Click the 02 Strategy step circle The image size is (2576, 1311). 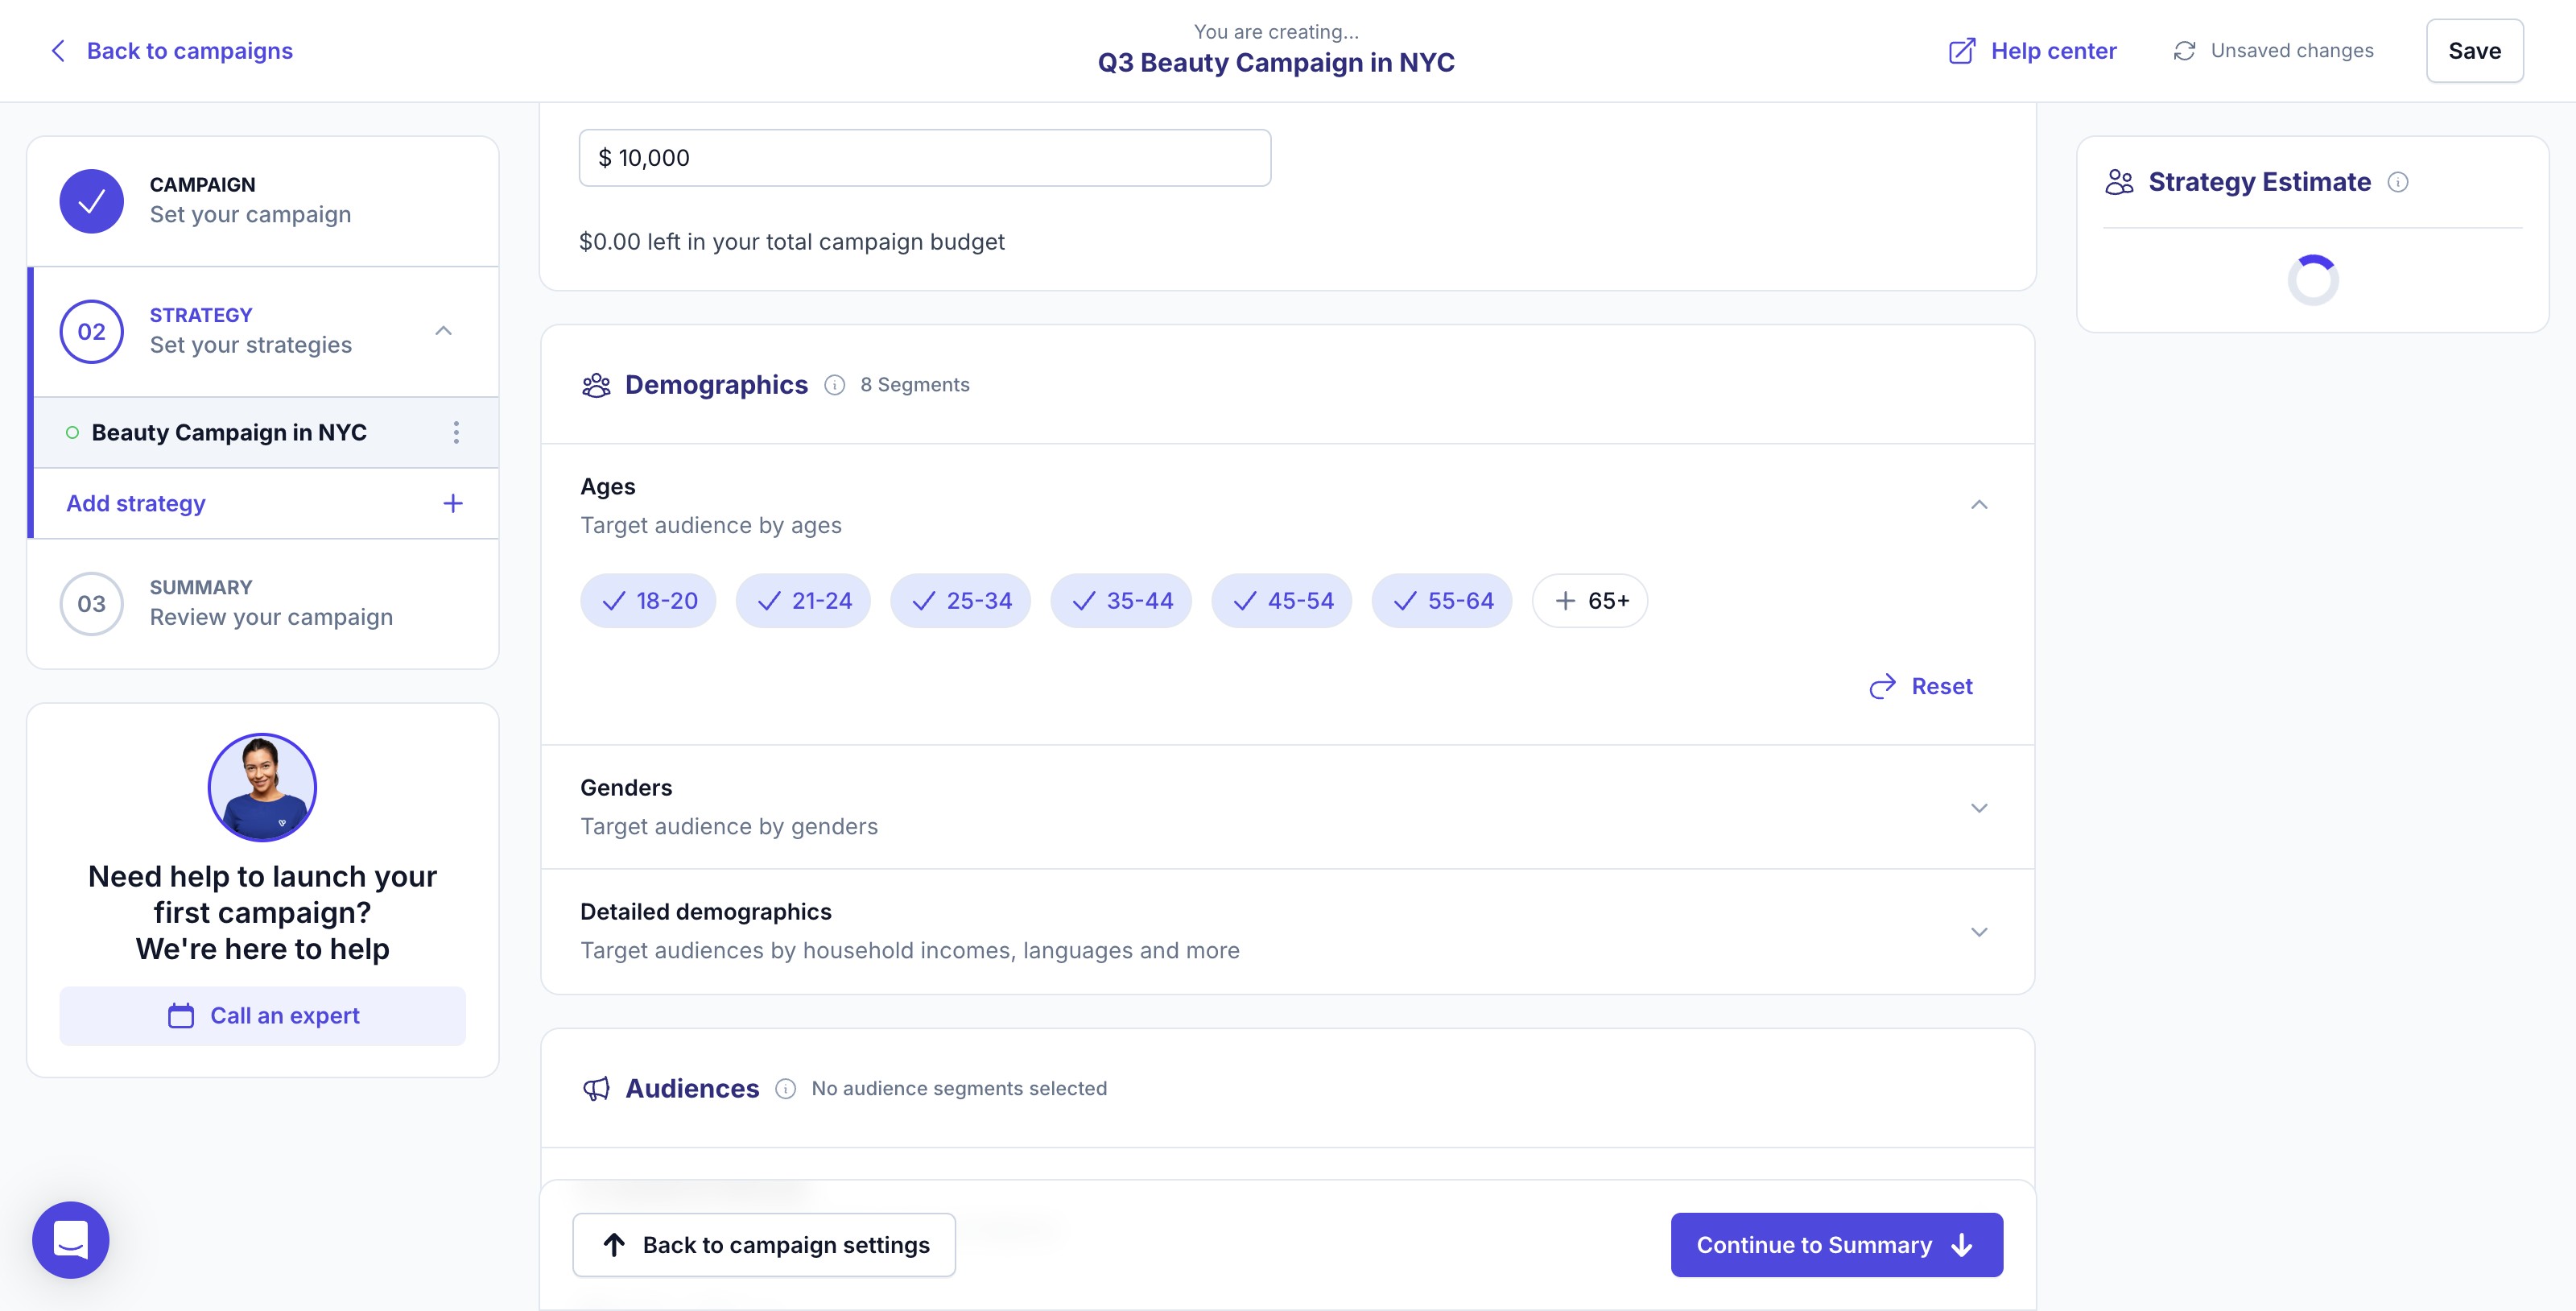coord(92,332)
